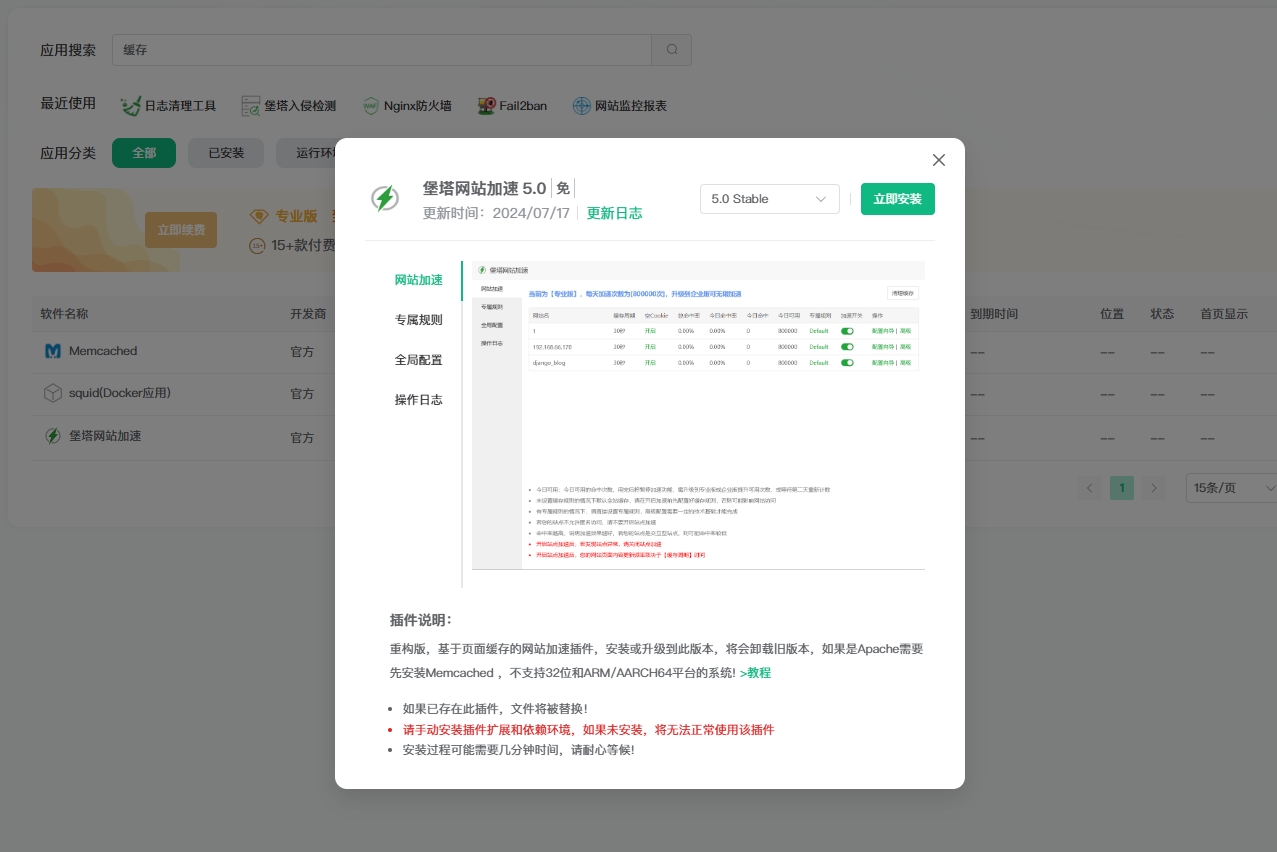Image resolution: width=1277 pixels, height=852 pixels.
Task: Go to next page arrow
Action: (1154, 488)
